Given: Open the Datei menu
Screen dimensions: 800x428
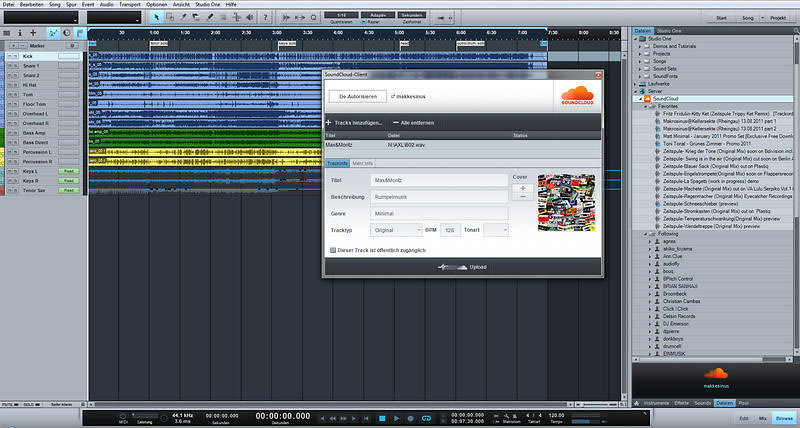Looking at the screenshot, I should (8, 4).
